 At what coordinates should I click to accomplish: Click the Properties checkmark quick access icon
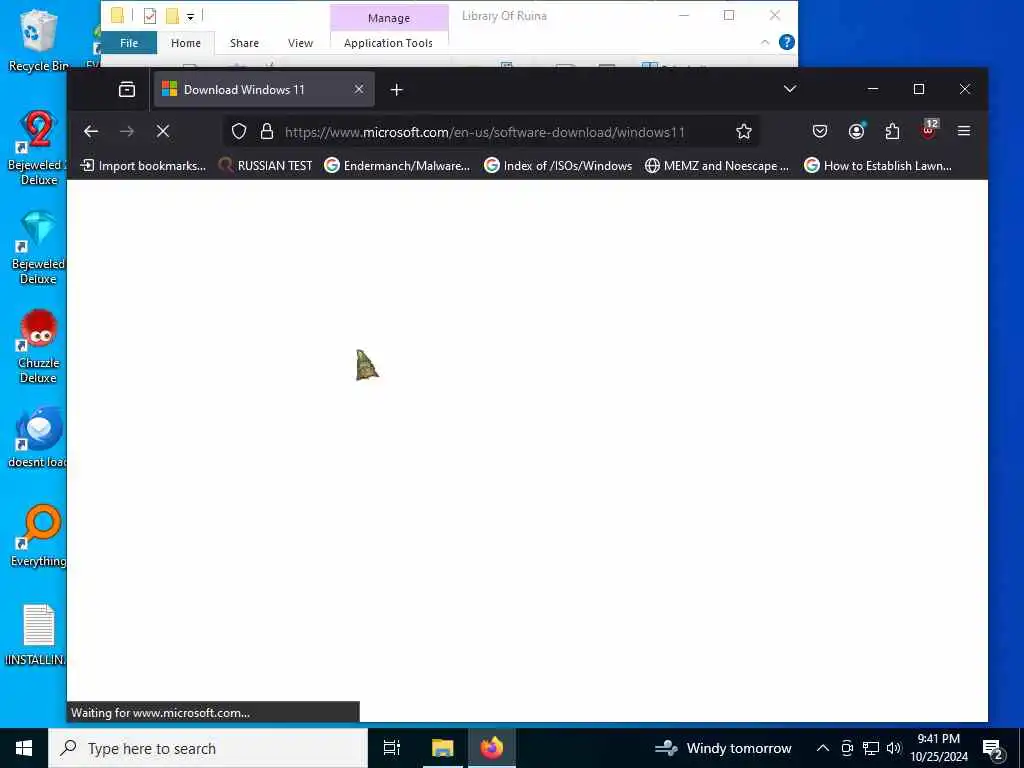[150, 16]
